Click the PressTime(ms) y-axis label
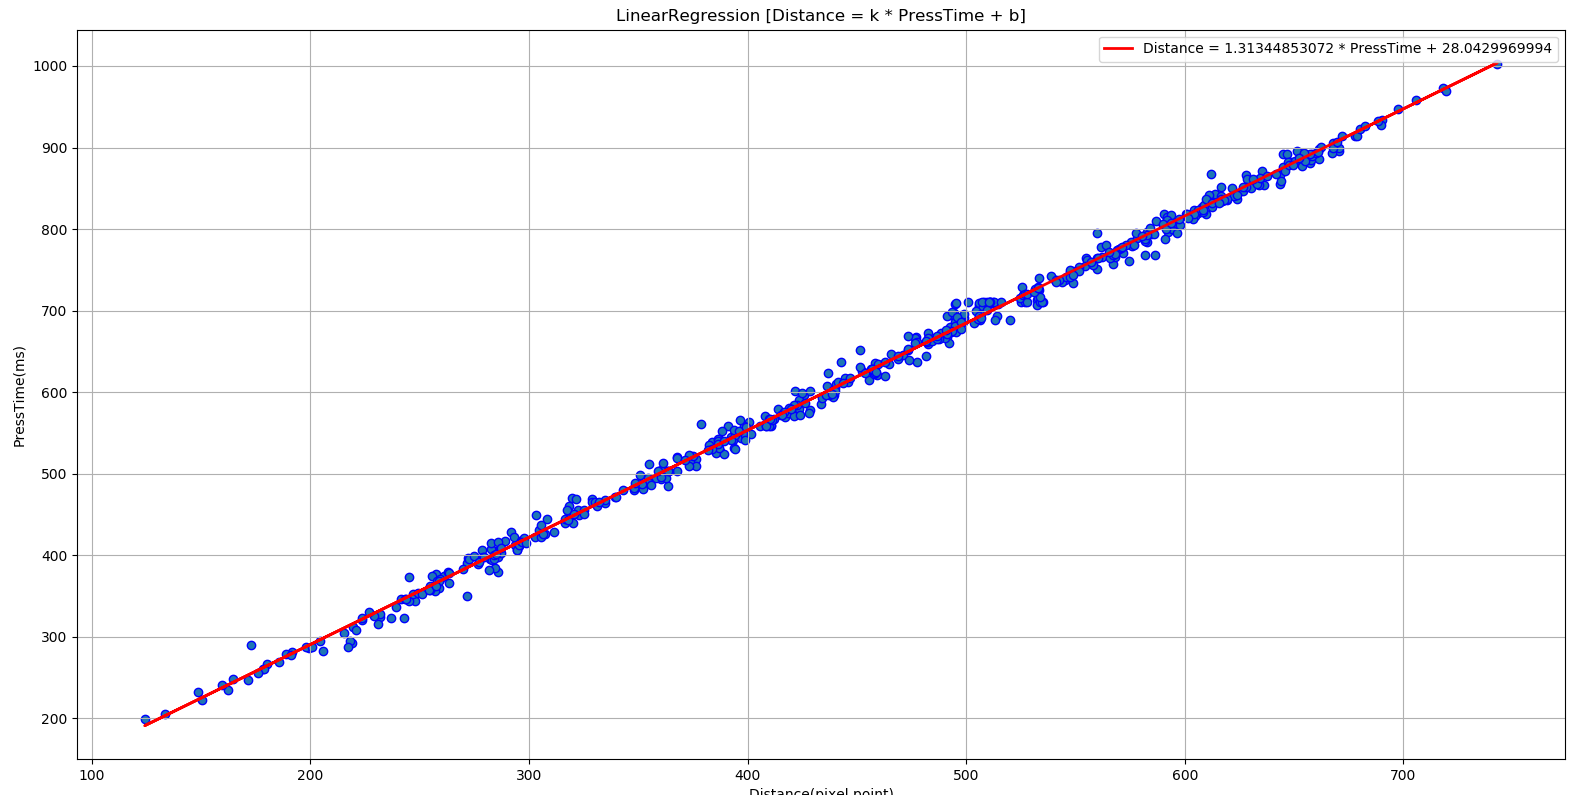 [20, 396]
